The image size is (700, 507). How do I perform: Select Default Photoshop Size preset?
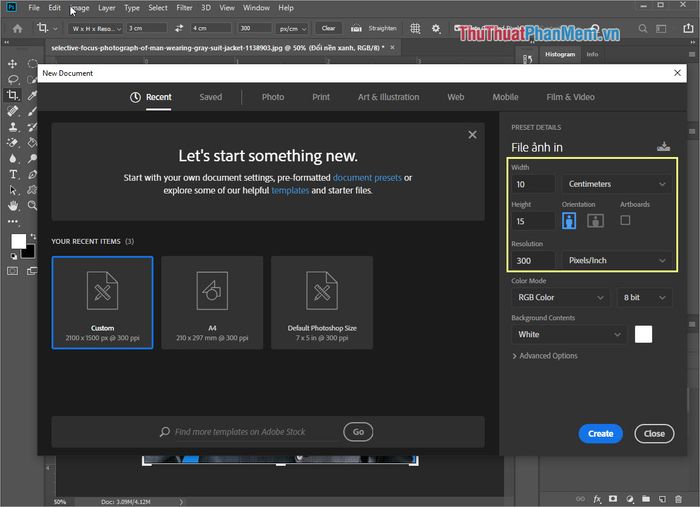[x=322, y=303]
